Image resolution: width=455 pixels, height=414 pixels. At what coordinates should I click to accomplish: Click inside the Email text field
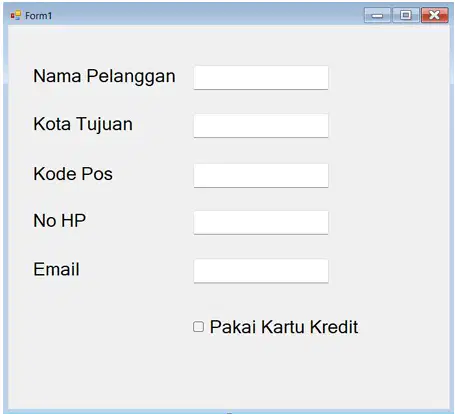tap(261, 271)
